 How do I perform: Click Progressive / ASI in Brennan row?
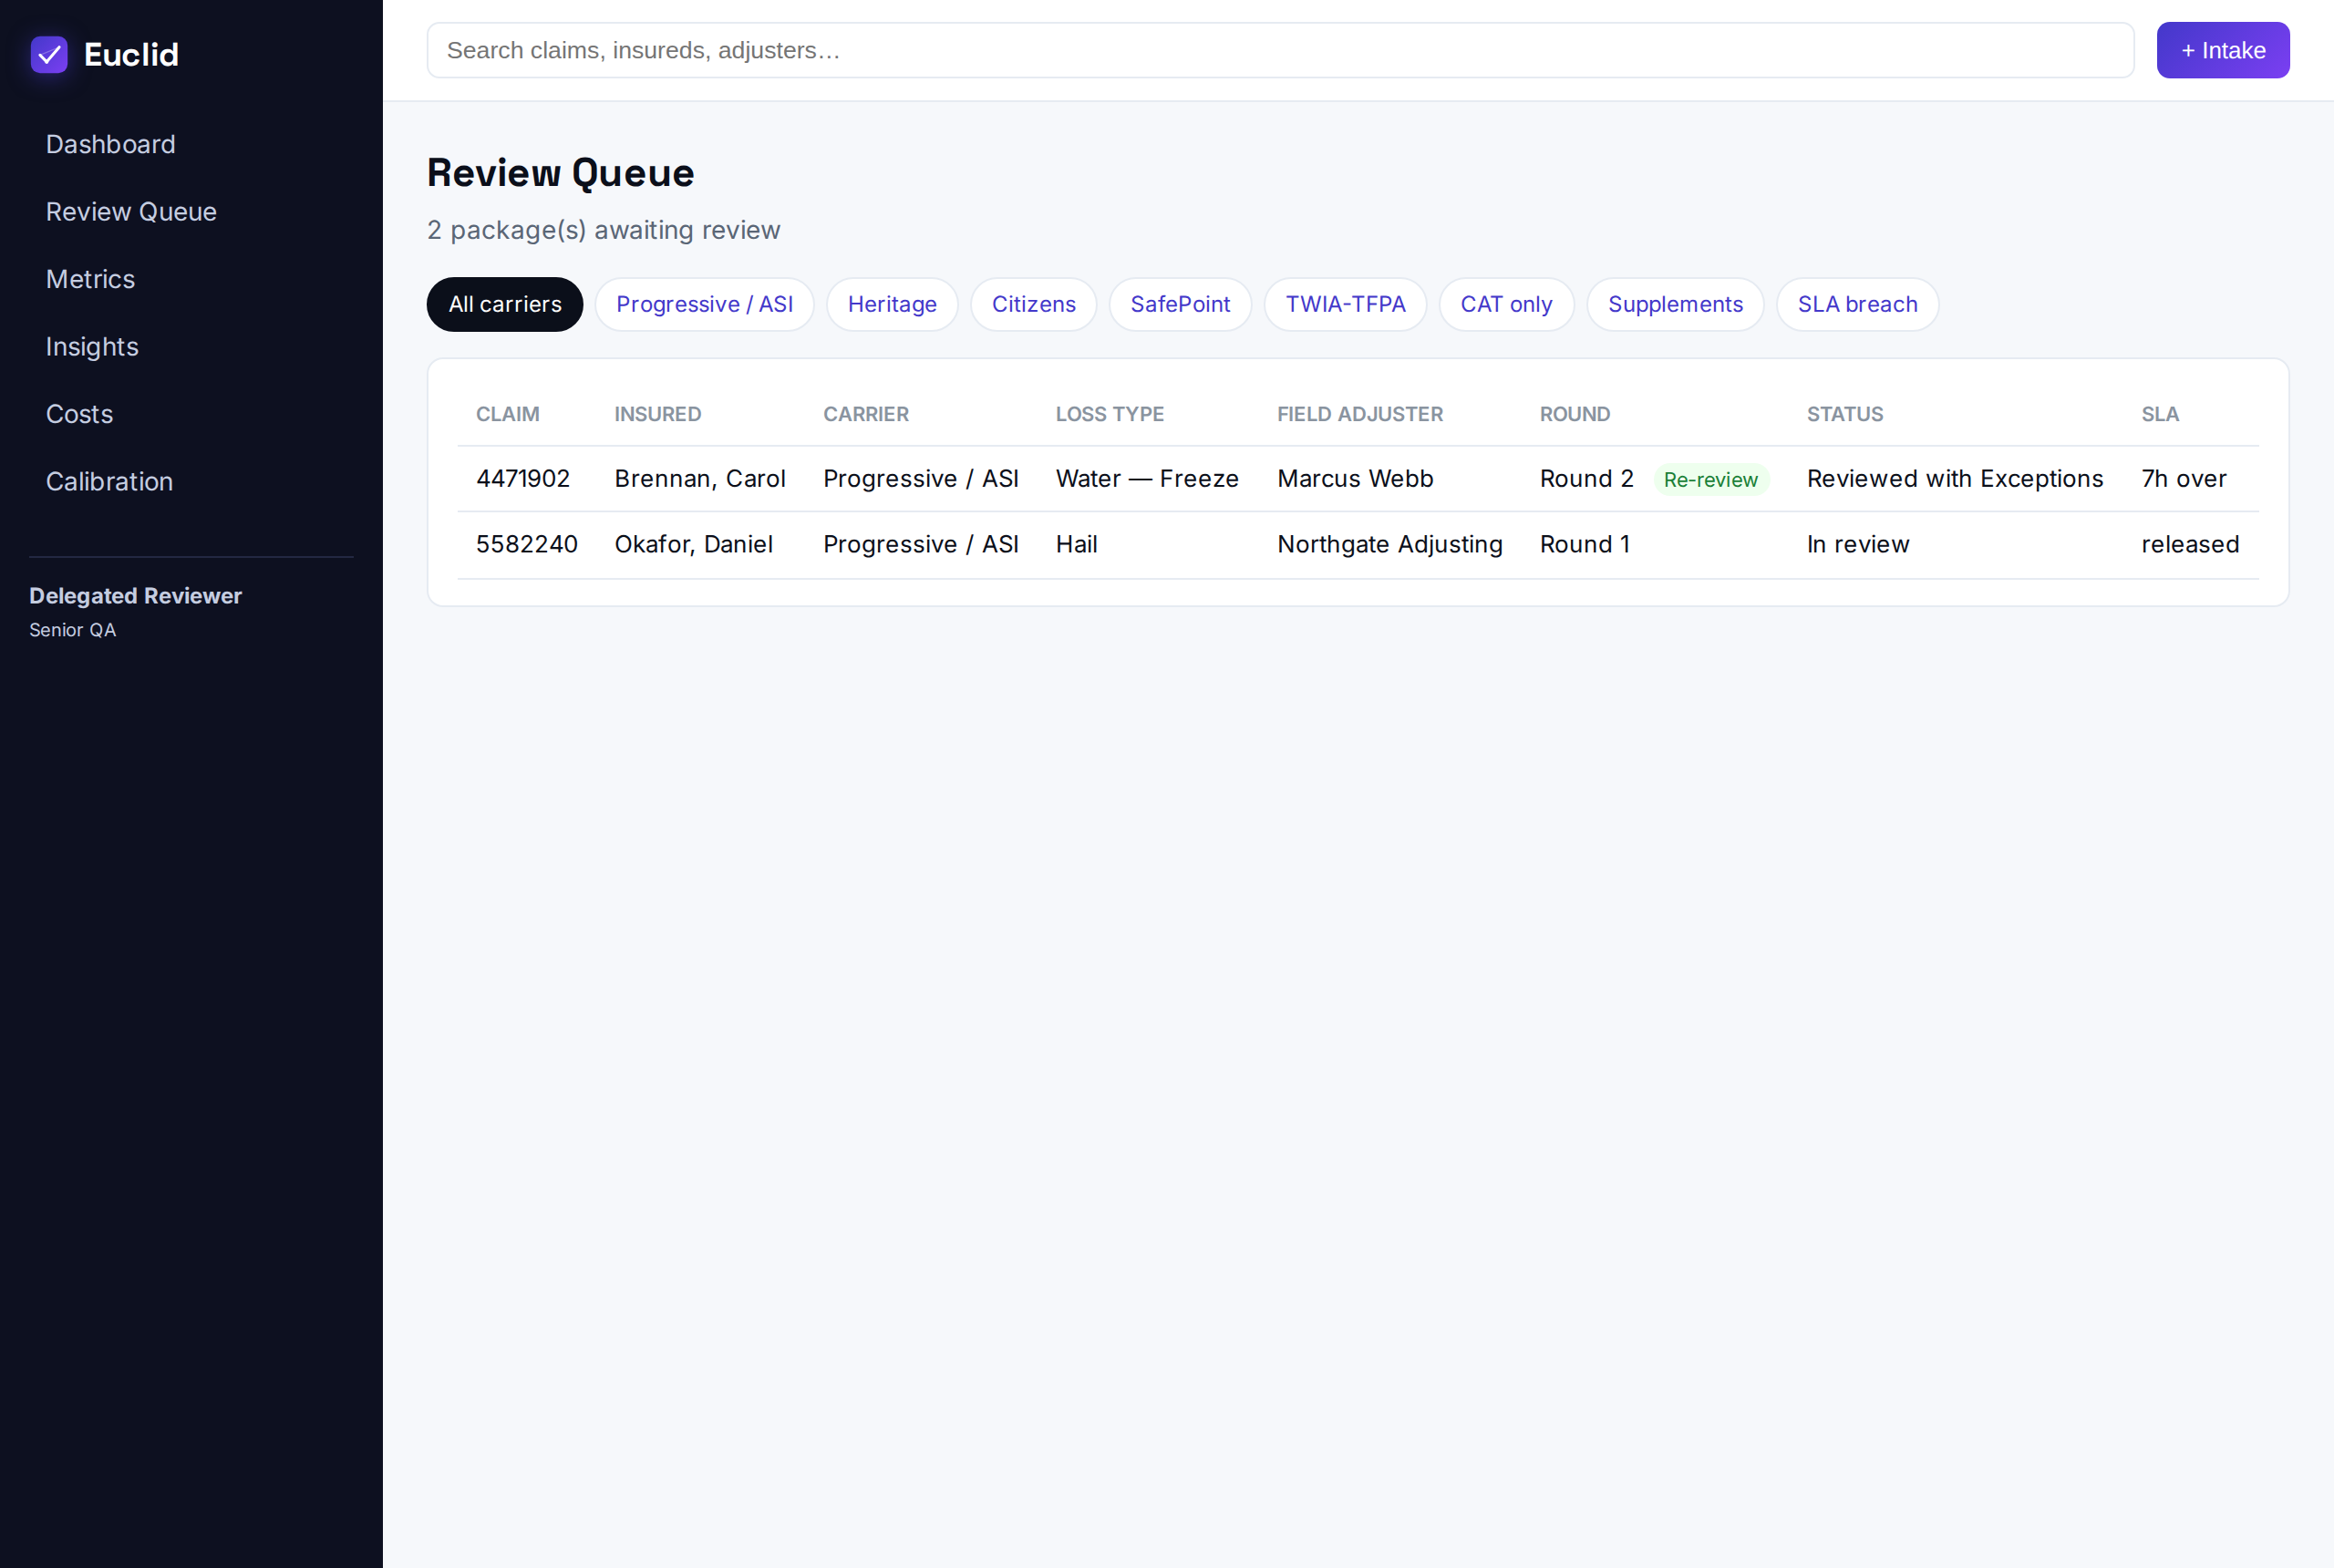(920, 479)
